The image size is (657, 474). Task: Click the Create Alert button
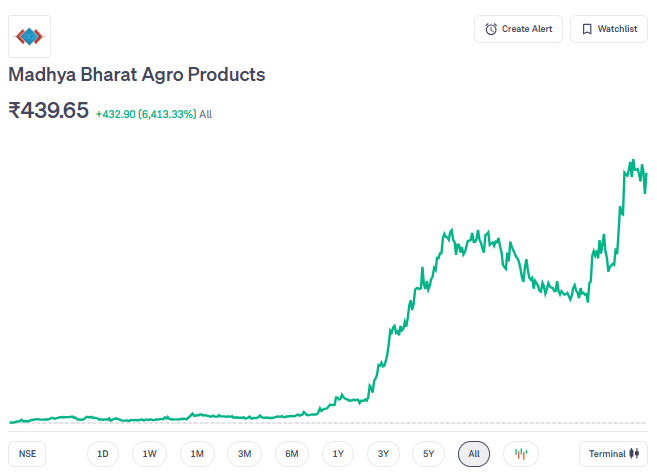519,29
